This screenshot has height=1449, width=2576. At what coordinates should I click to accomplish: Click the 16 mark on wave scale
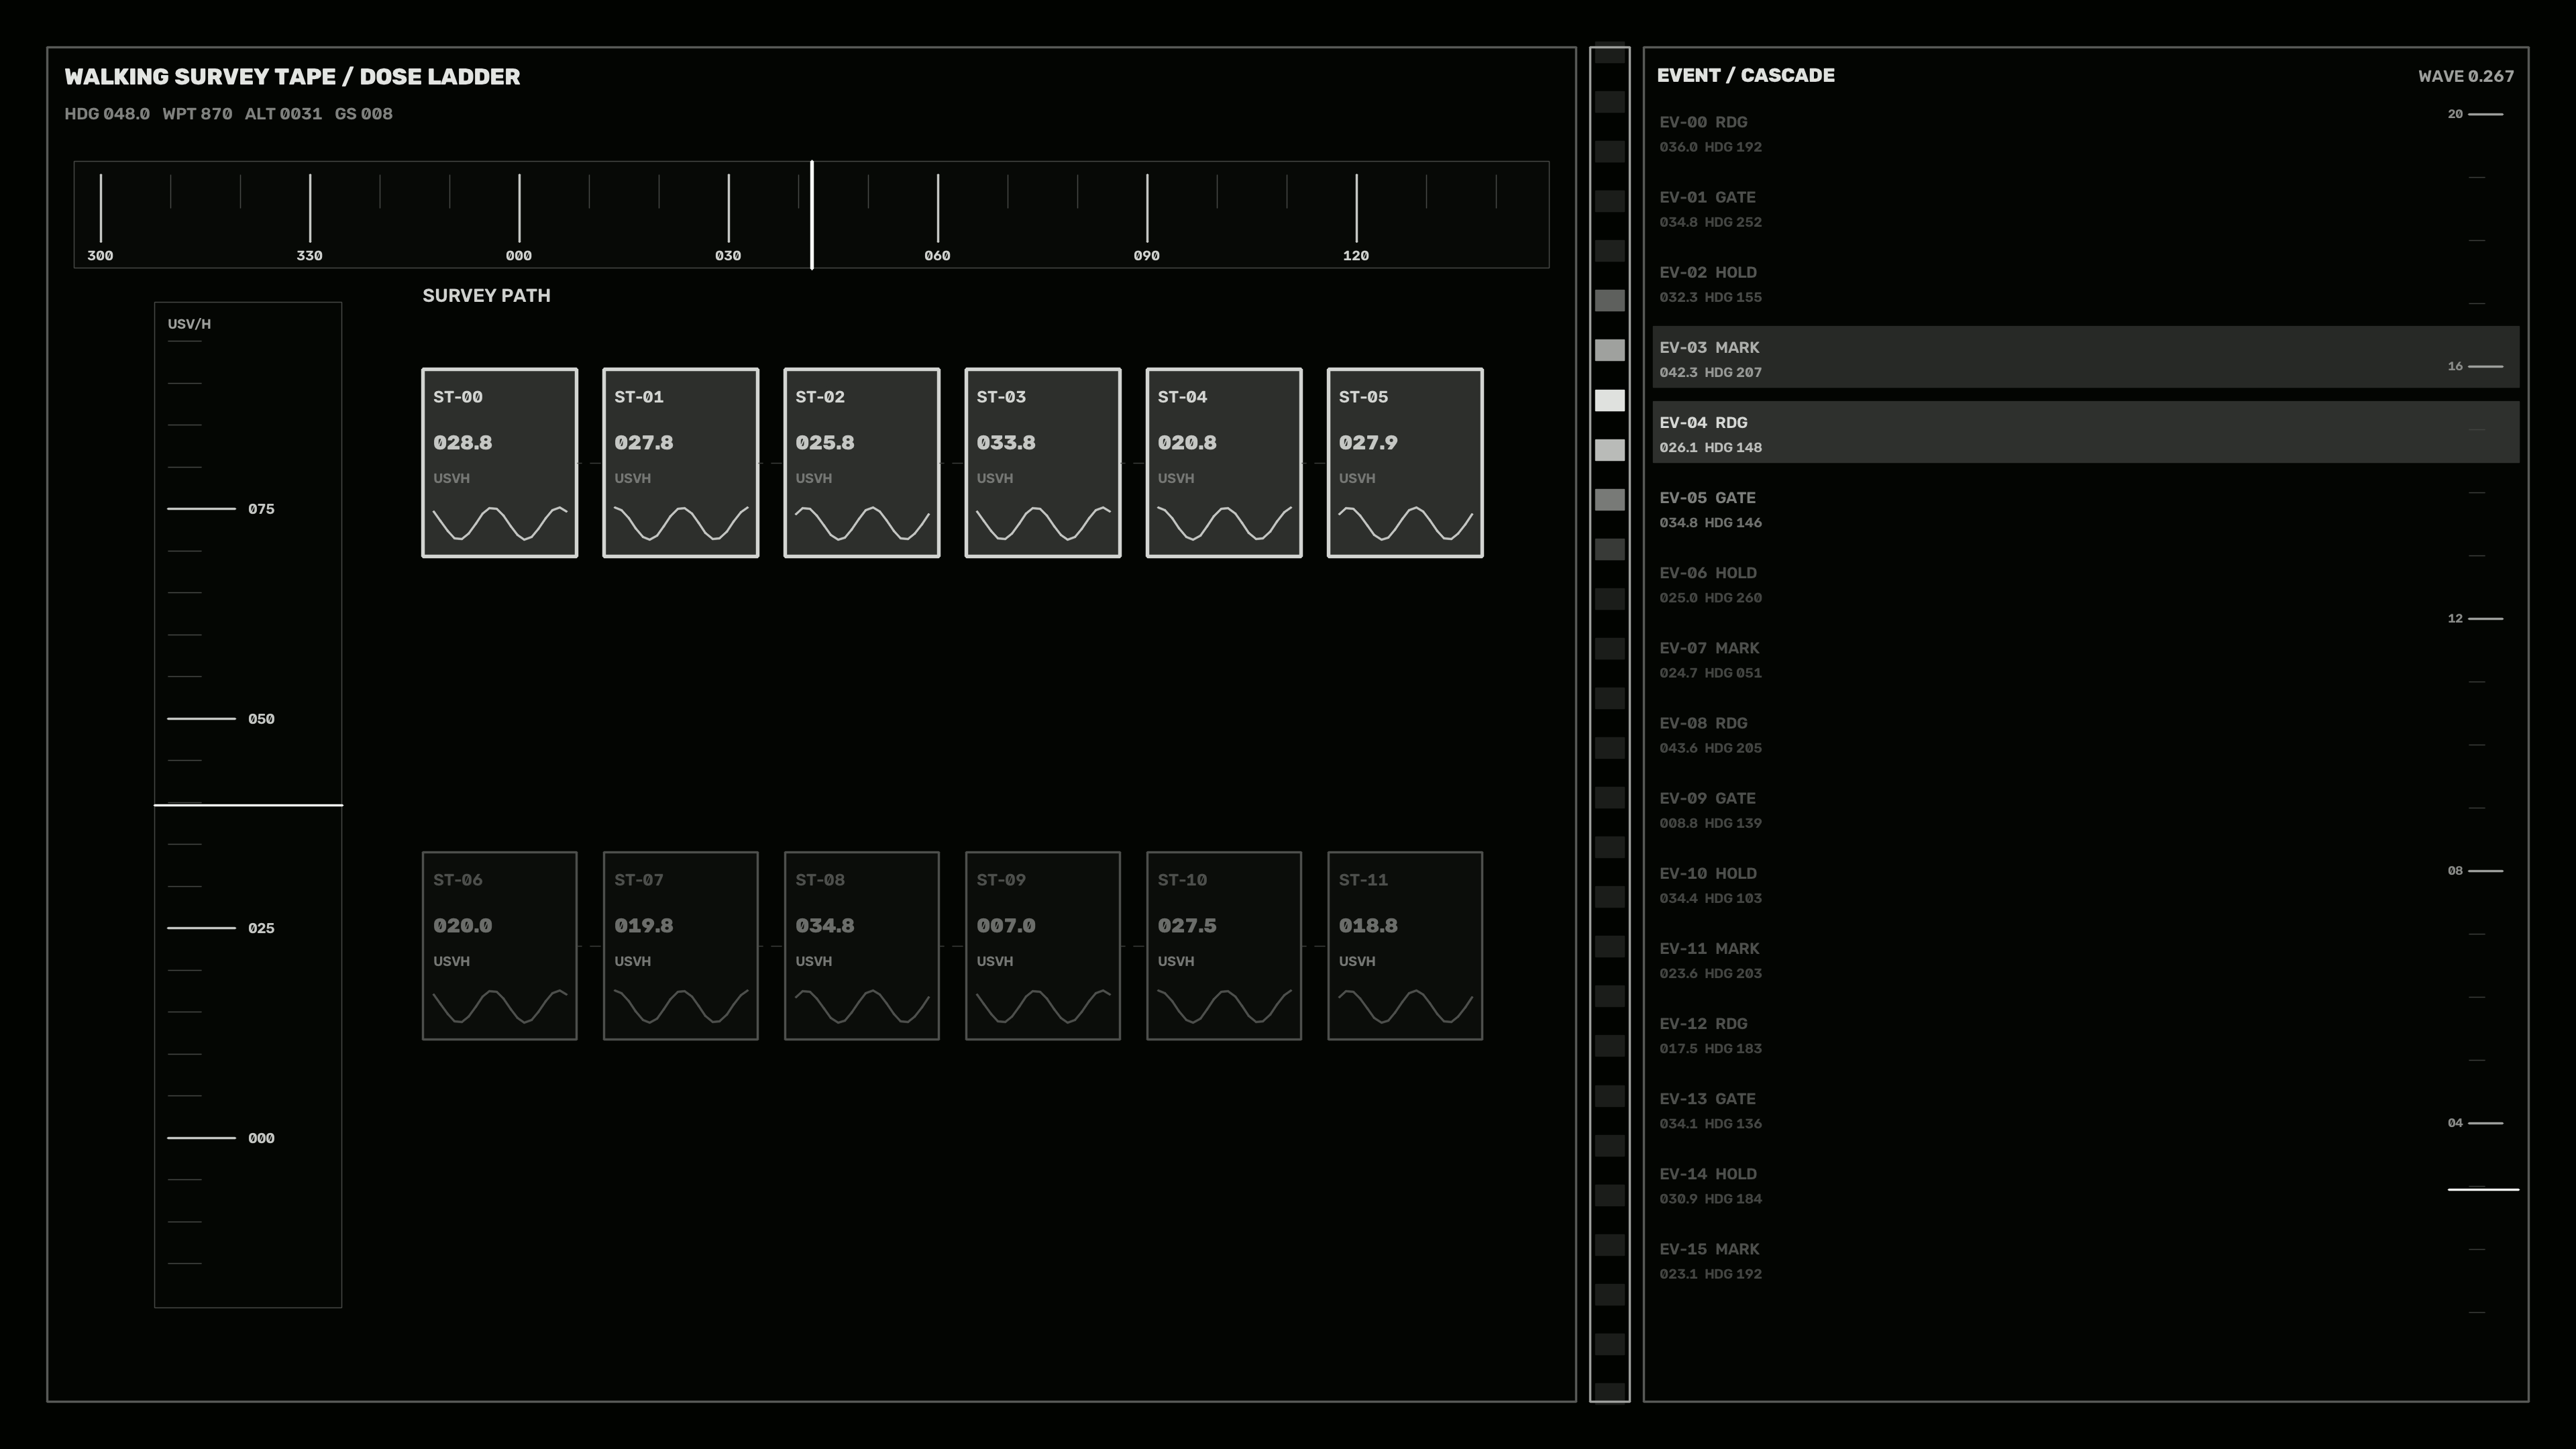(2475, 366)
